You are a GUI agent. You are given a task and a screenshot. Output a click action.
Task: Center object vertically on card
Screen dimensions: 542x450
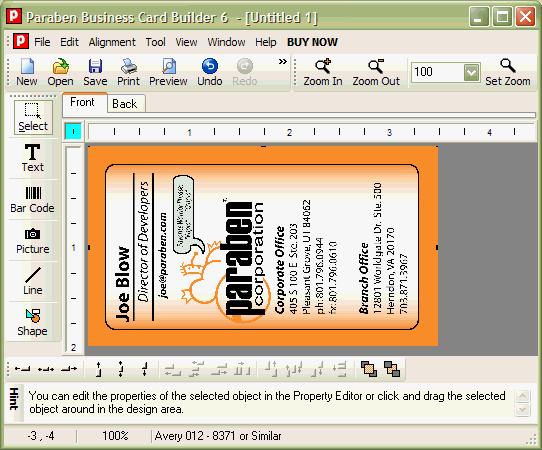121,369
